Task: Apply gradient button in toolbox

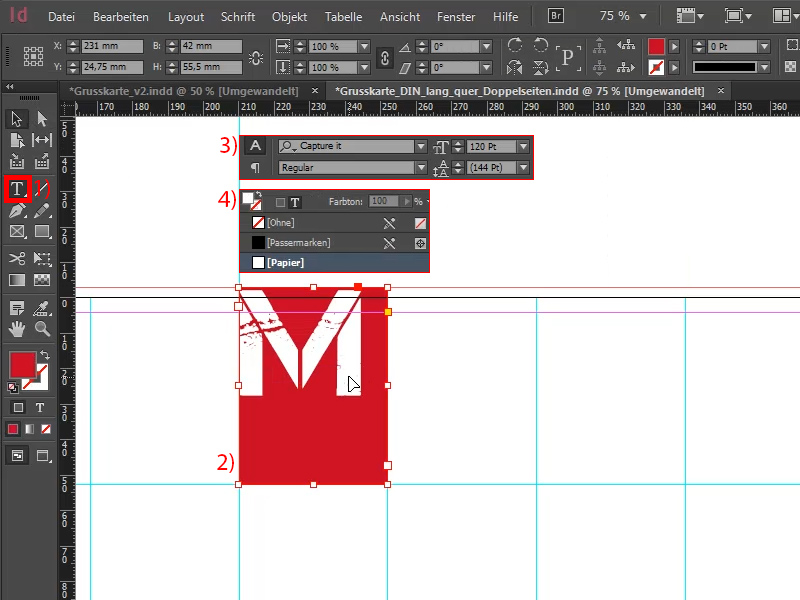Action: pos(30,429)
